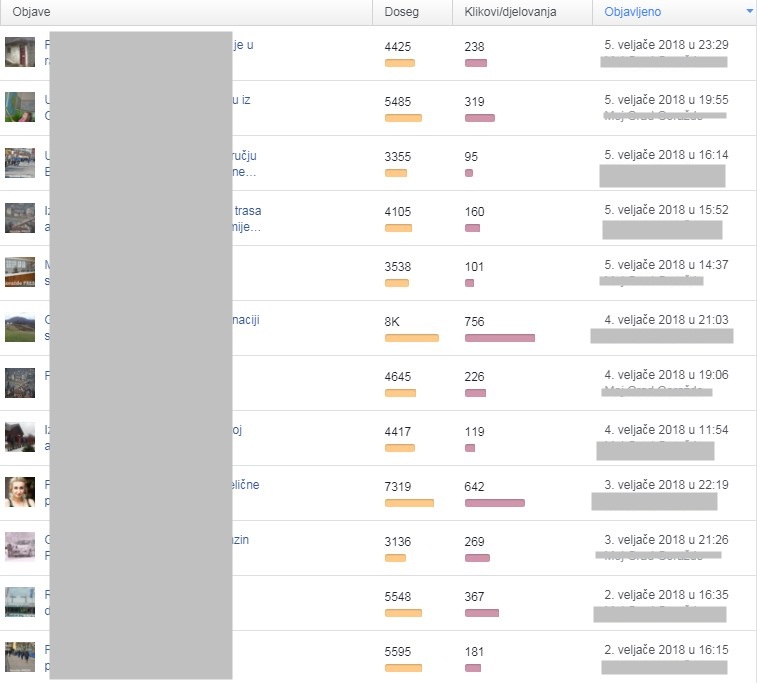Click the 642 clicks value
Viewport: 757px width, 683px height.
click(x=475, y=486)
